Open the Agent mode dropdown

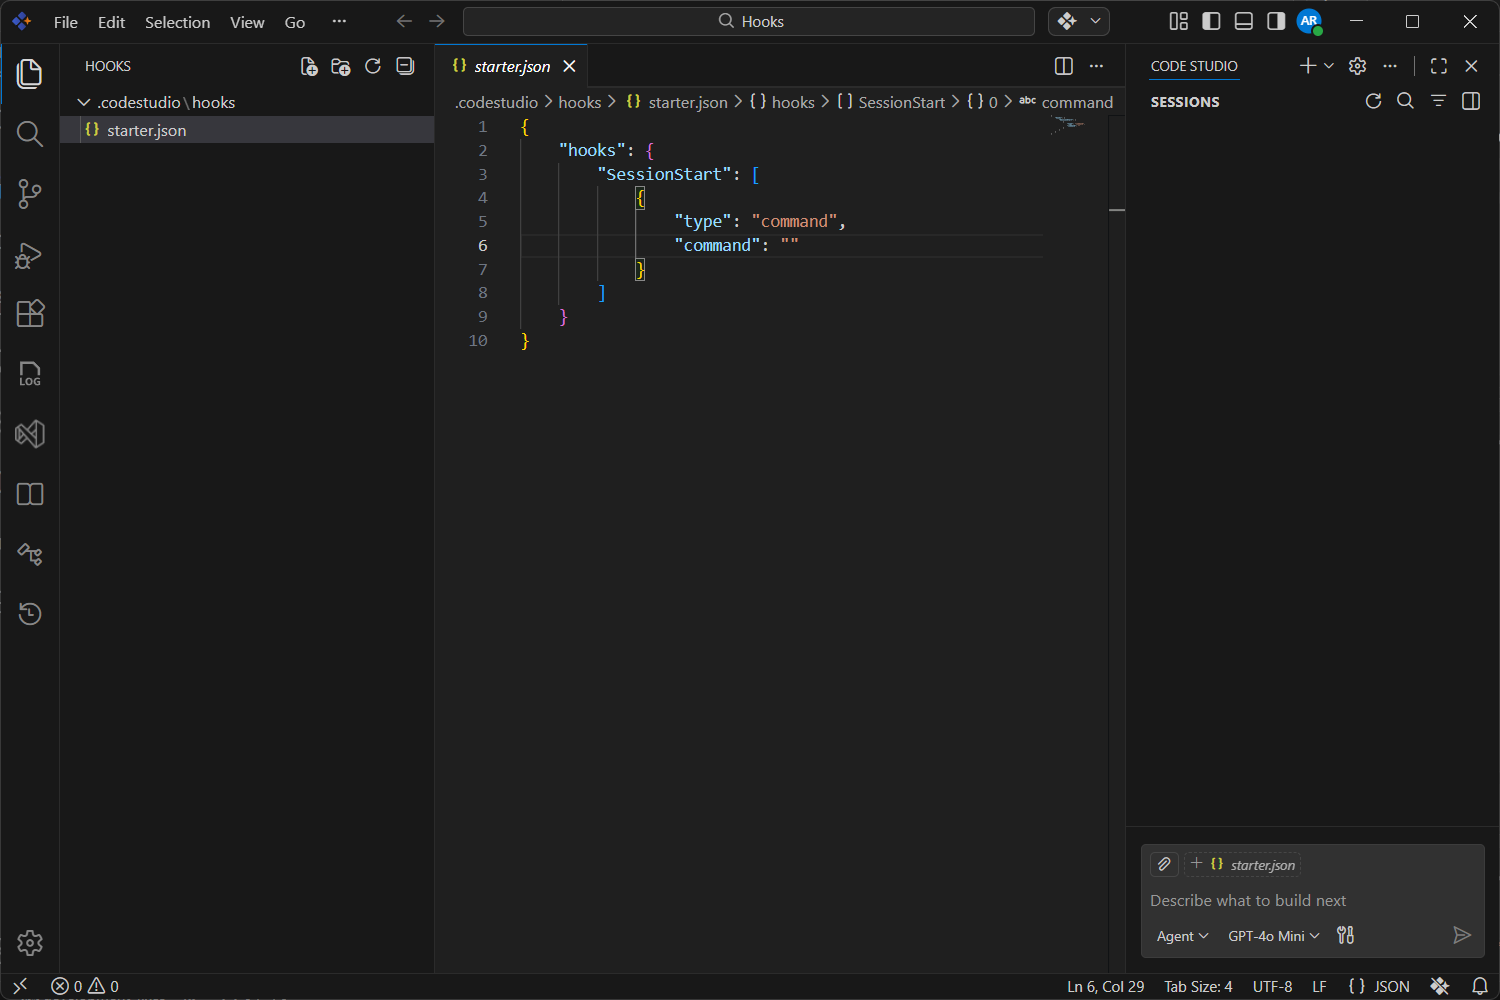[1181, 936]
